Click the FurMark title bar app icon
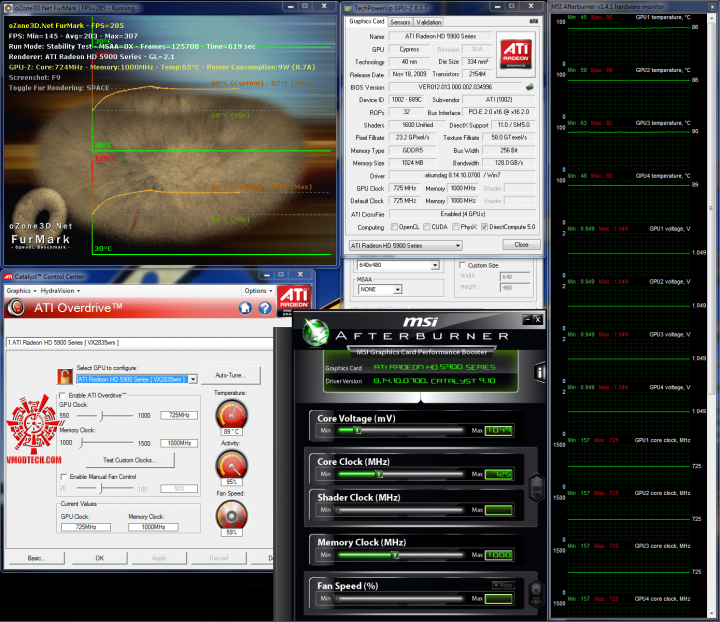The width and height of the screenshot is (720, 622). [8, 8]
